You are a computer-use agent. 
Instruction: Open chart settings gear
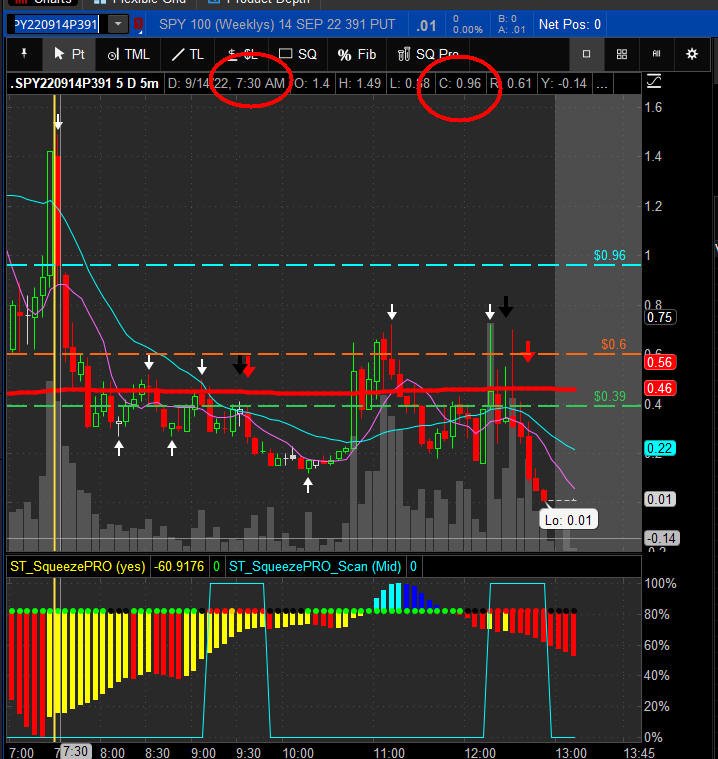click(692, 54)
